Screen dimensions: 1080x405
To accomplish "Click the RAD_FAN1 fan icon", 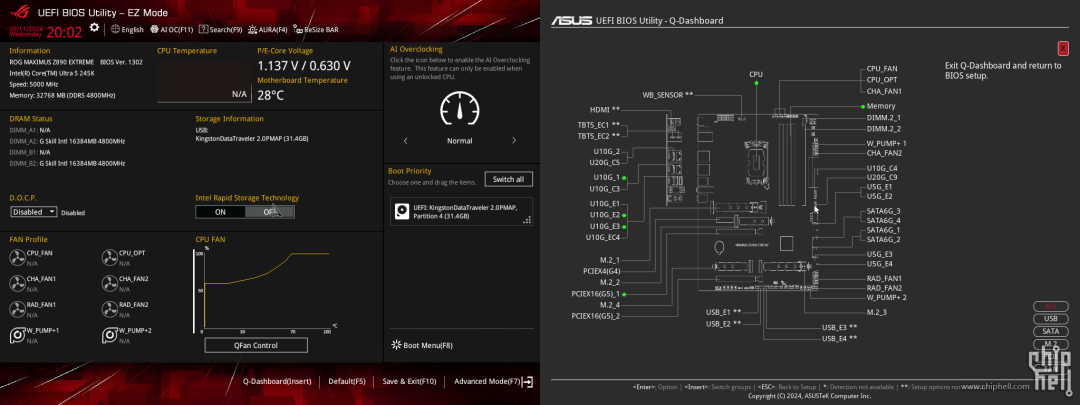I will 17,309.
